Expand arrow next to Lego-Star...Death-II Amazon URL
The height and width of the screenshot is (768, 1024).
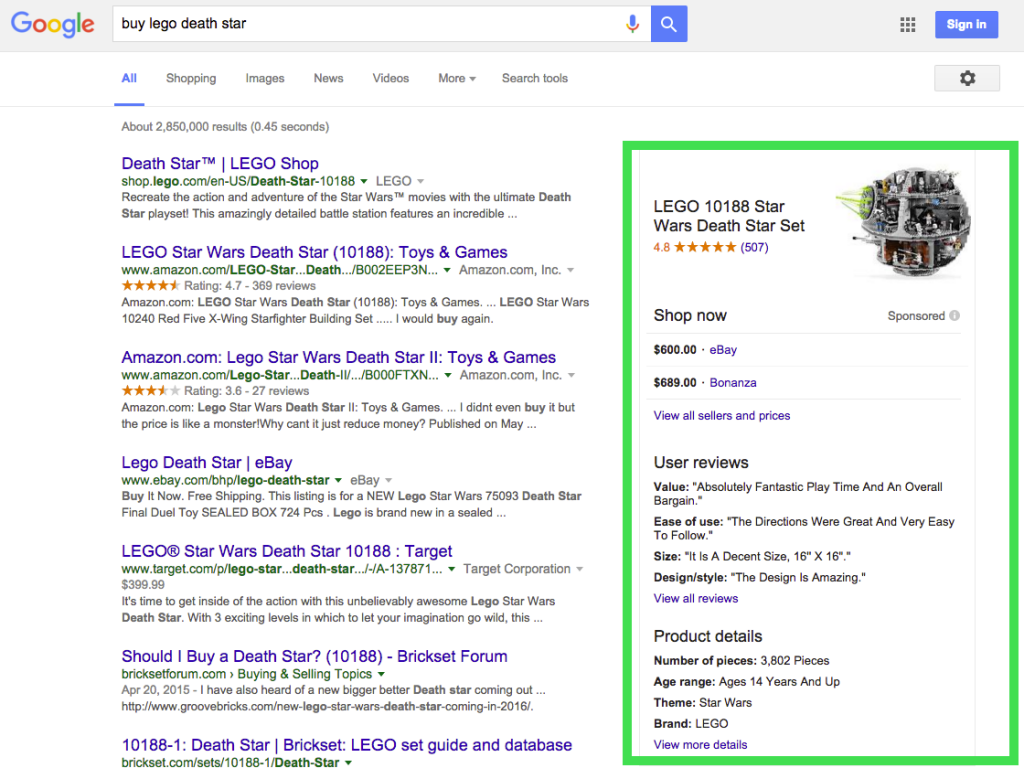(448, 376)
